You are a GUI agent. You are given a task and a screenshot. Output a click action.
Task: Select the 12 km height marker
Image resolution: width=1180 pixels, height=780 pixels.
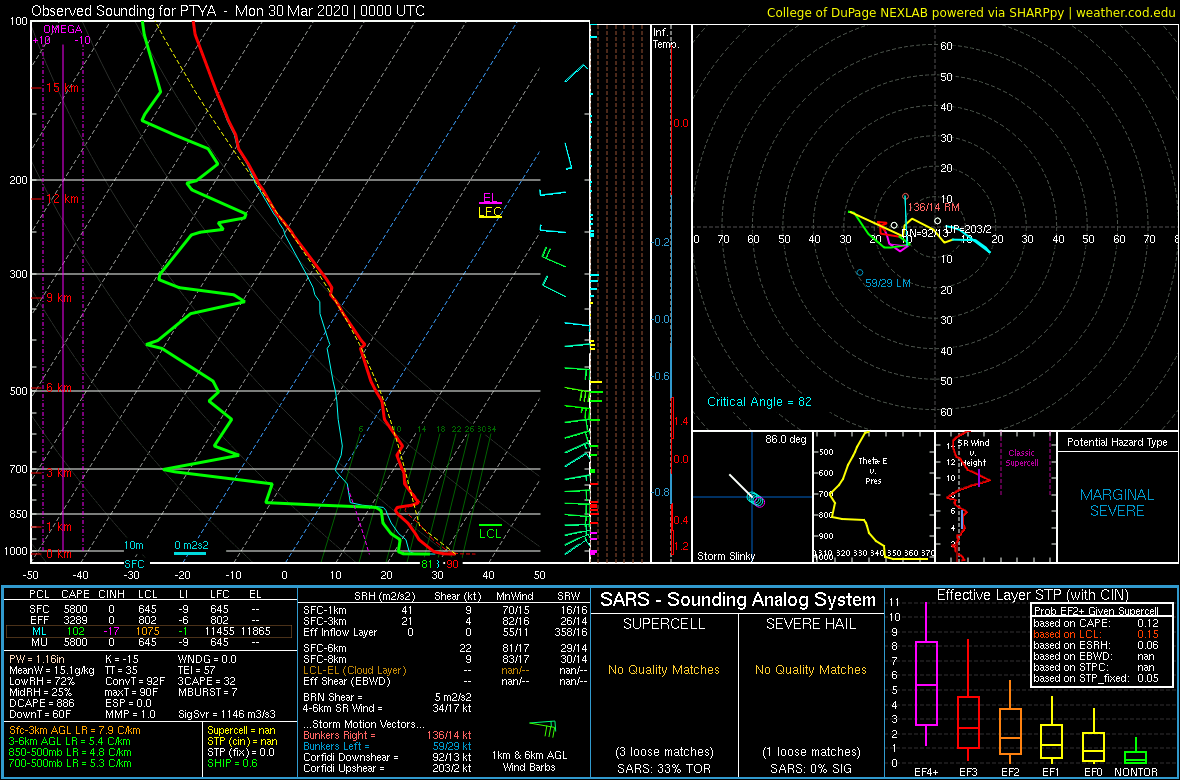pos(56,199)
